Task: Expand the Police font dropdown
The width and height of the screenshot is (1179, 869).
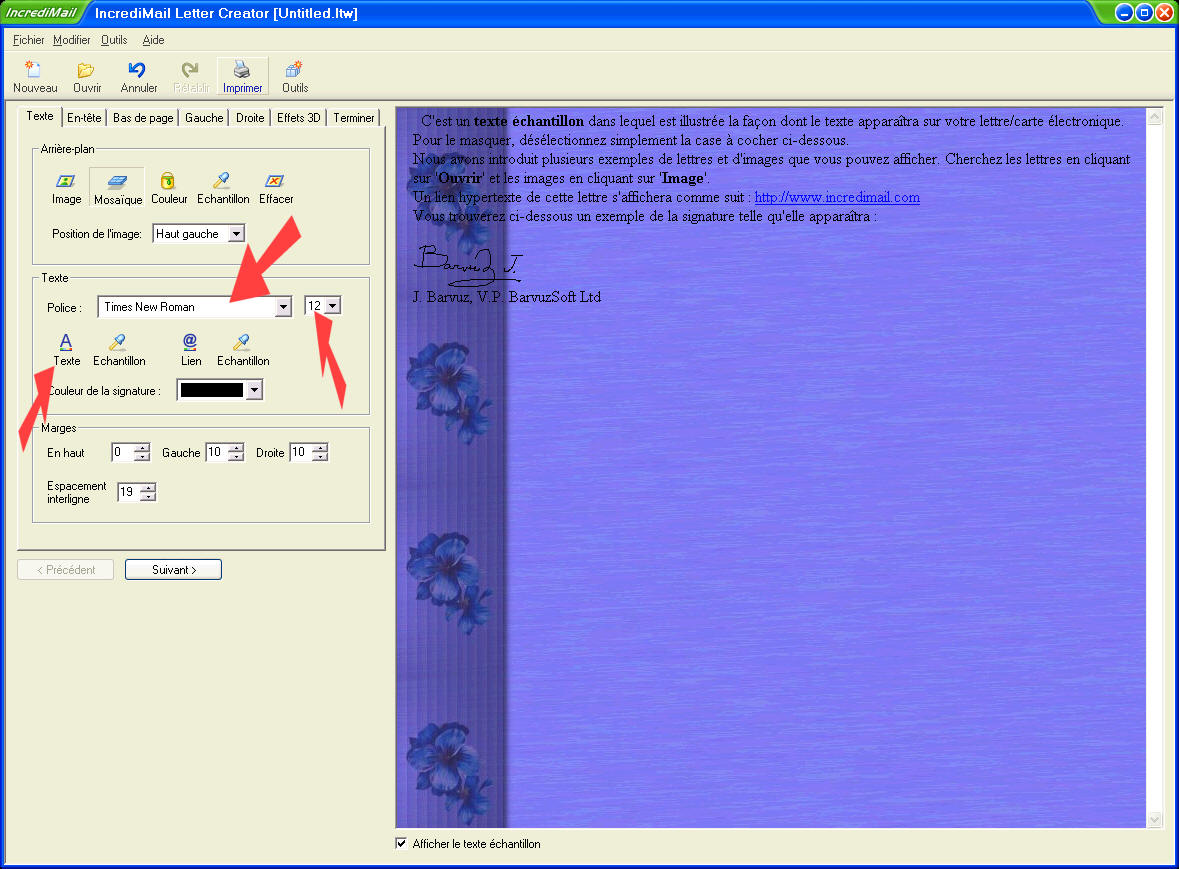Action: coord(283,307)
